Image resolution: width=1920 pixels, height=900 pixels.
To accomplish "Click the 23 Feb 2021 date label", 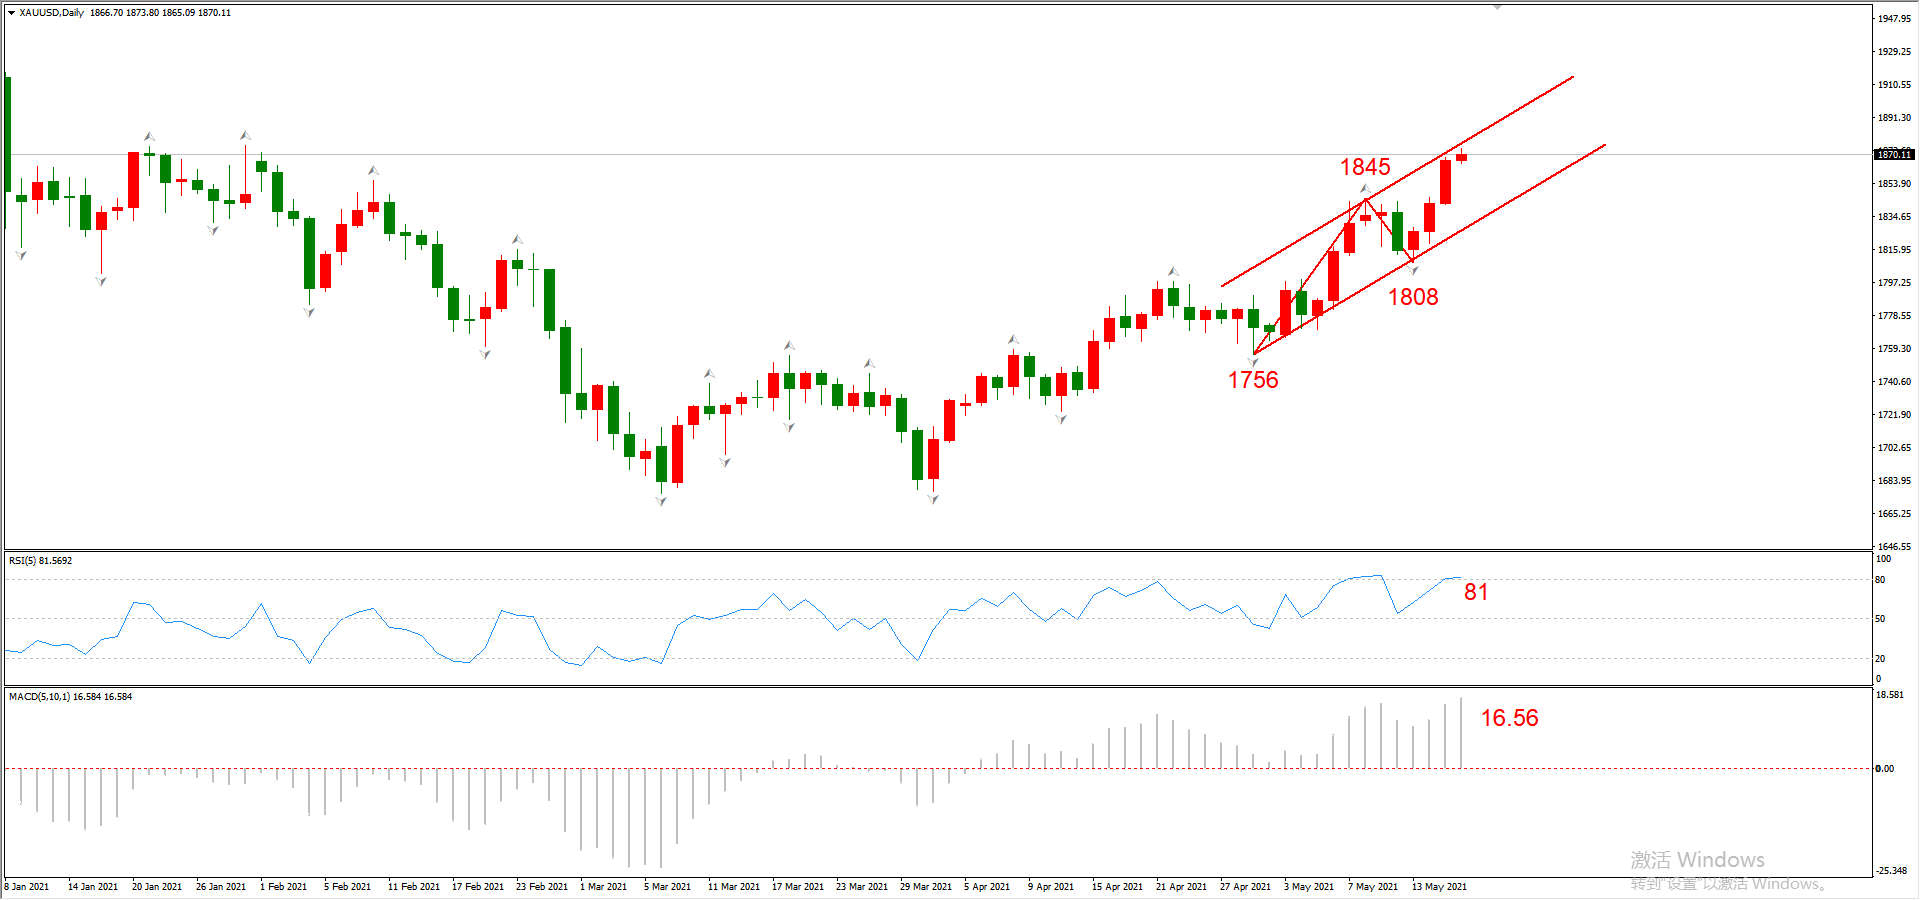I will [x=542, y=887].
